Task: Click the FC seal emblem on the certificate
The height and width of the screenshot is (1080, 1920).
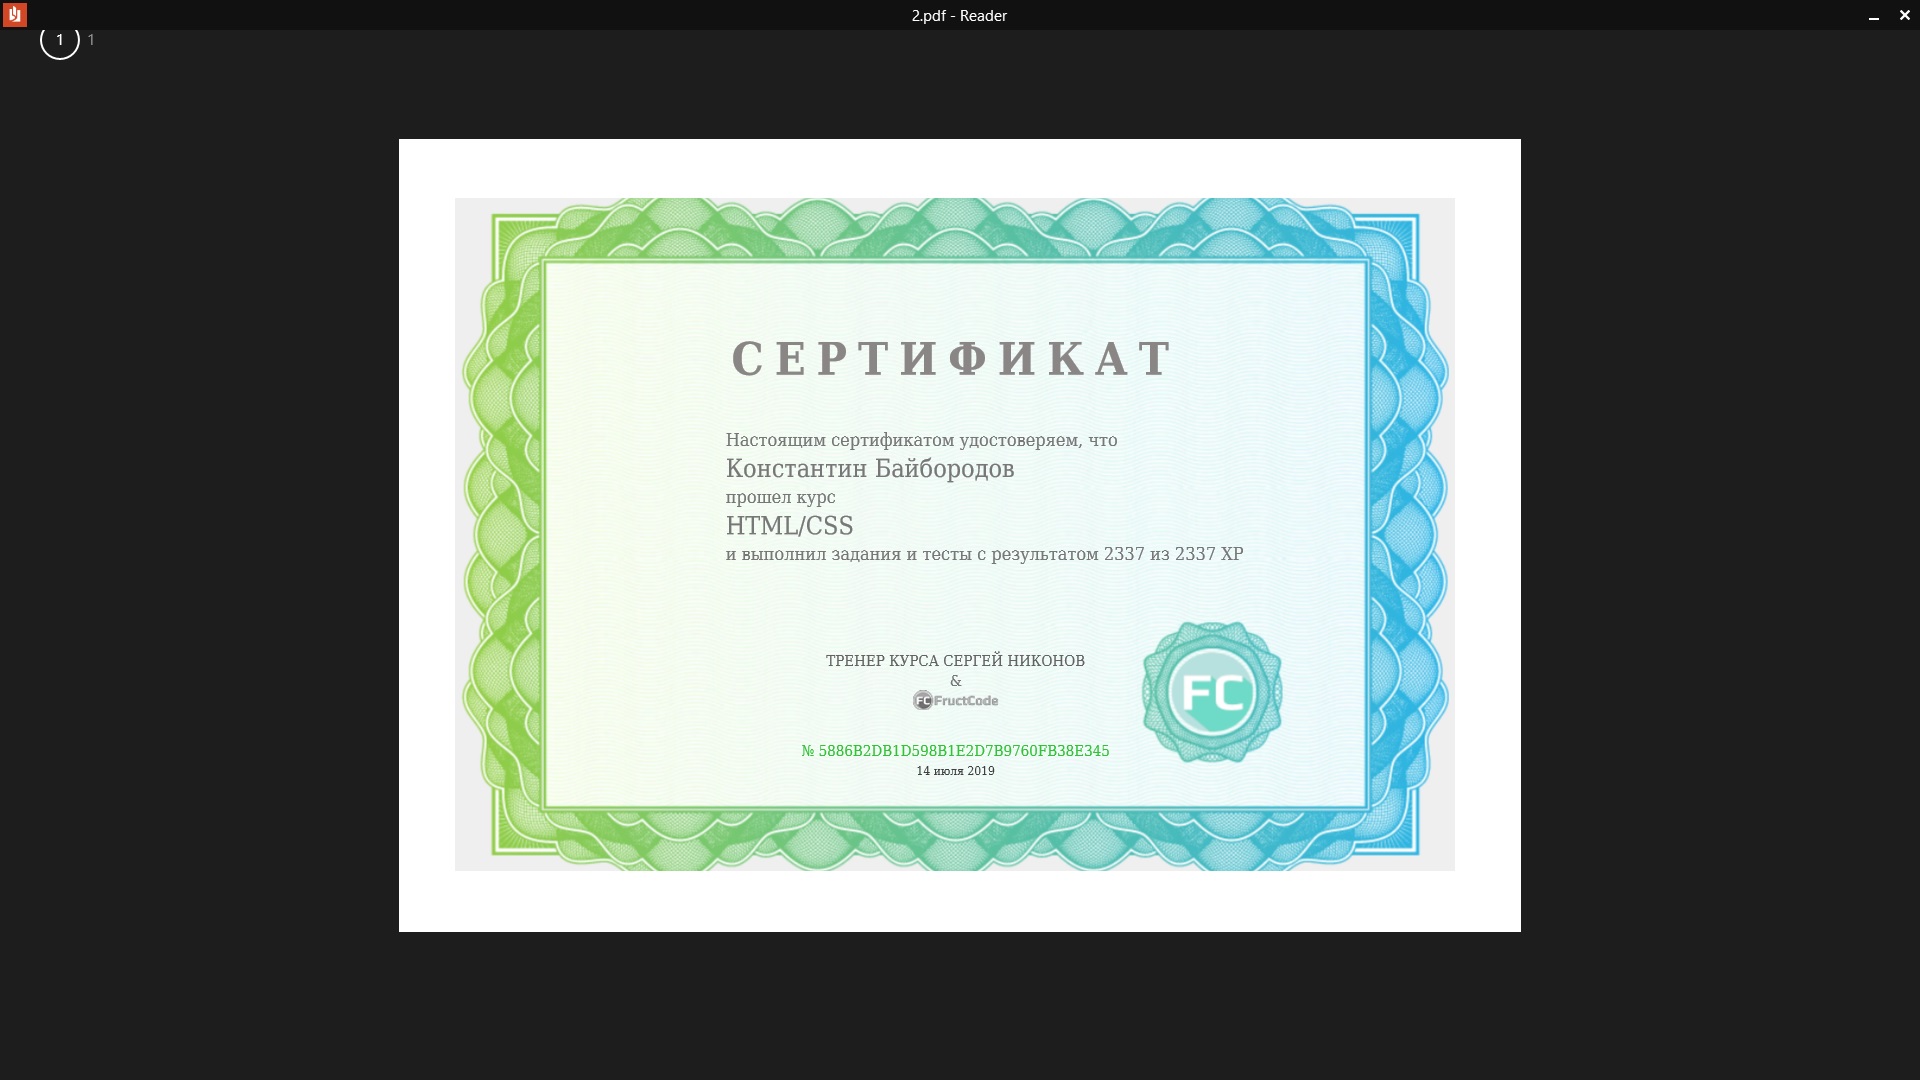Action: click(x=1213, y=690)
